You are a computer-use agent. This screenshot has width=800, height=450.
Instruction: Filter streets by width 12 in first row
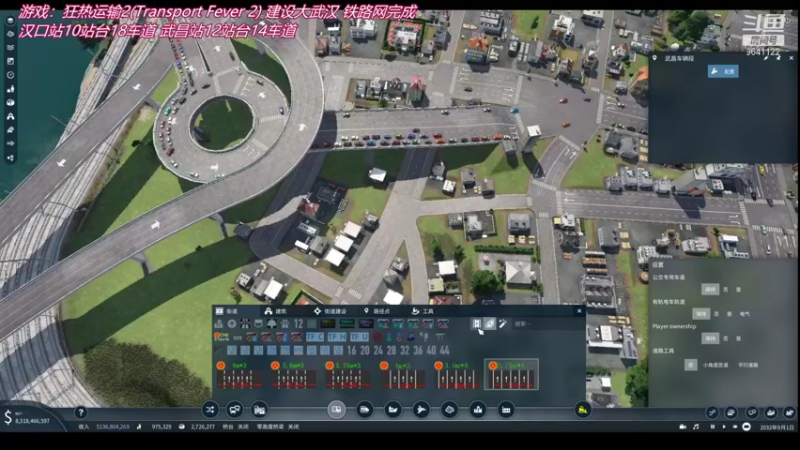point(298,323)
